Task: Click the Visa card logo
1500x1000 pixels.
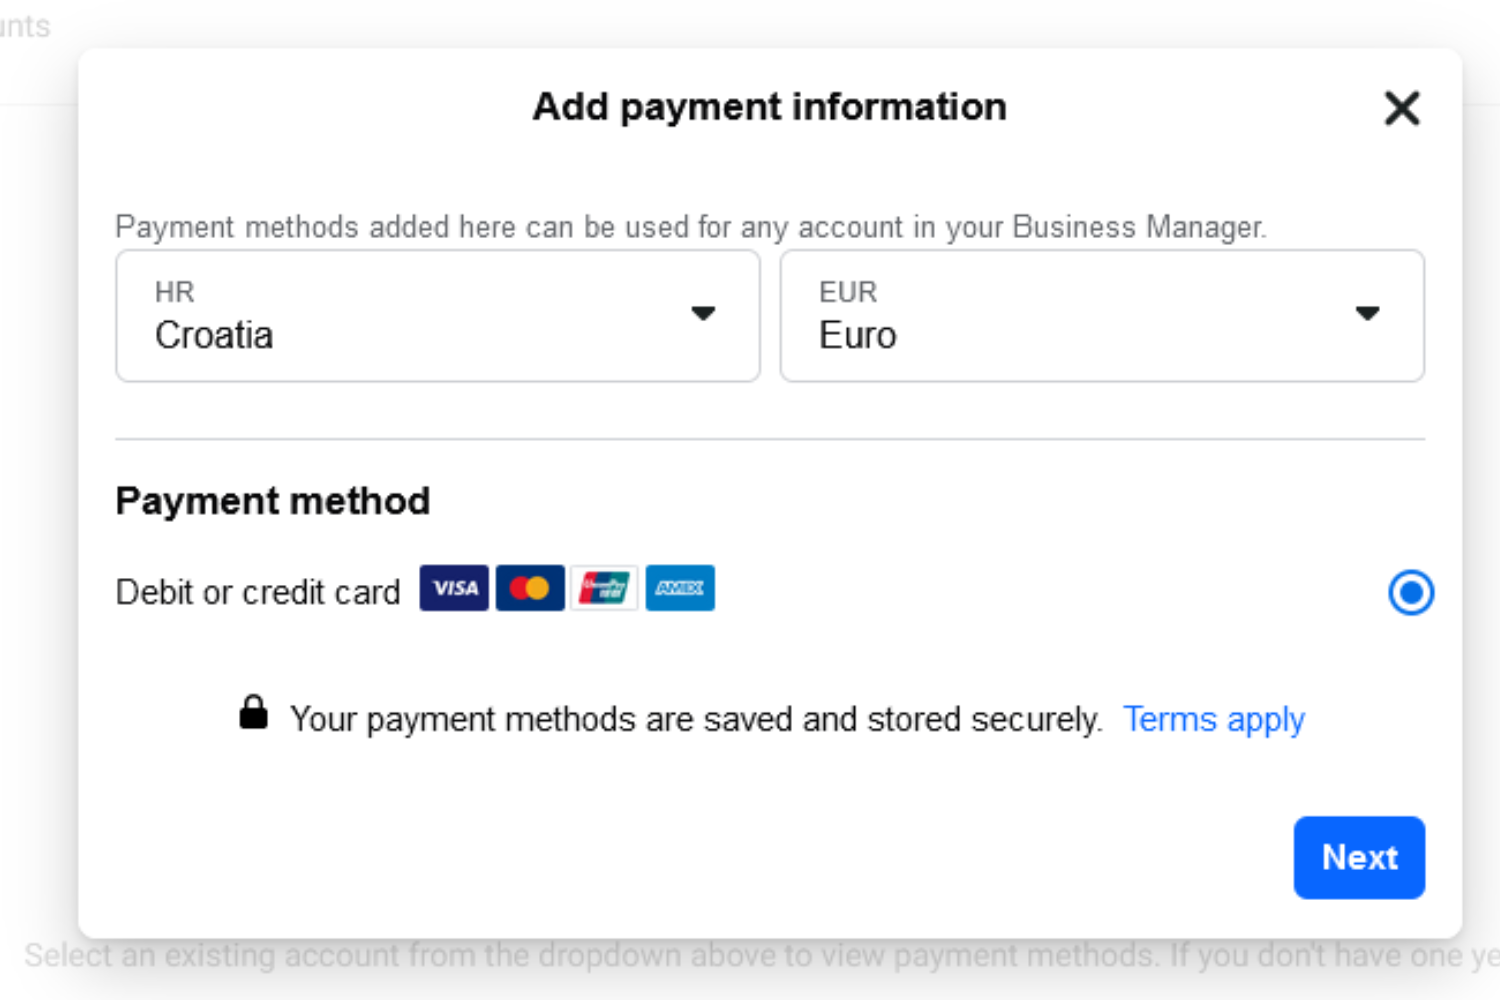Action: tap(454, 588)
